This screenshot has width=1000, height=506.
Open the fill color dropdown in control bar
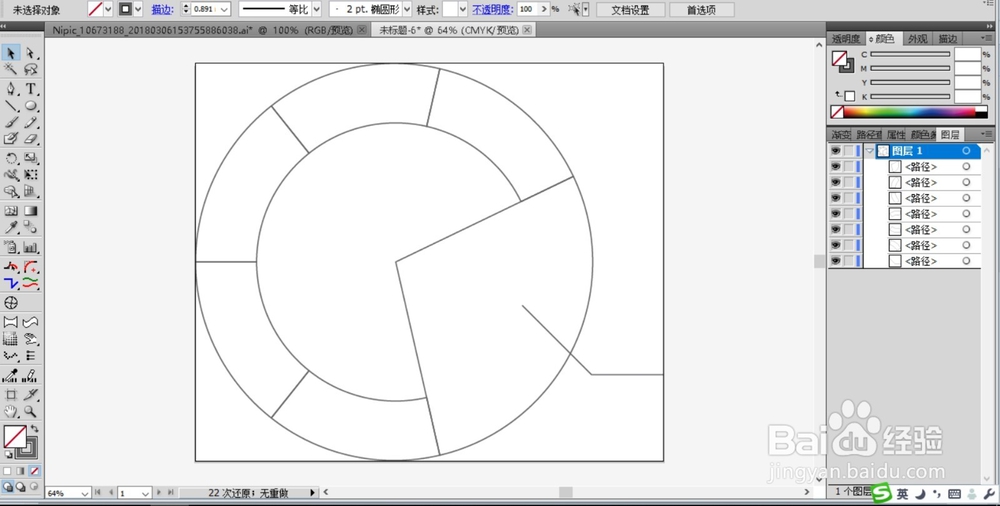pyautogui.click(x=108, y=10)
